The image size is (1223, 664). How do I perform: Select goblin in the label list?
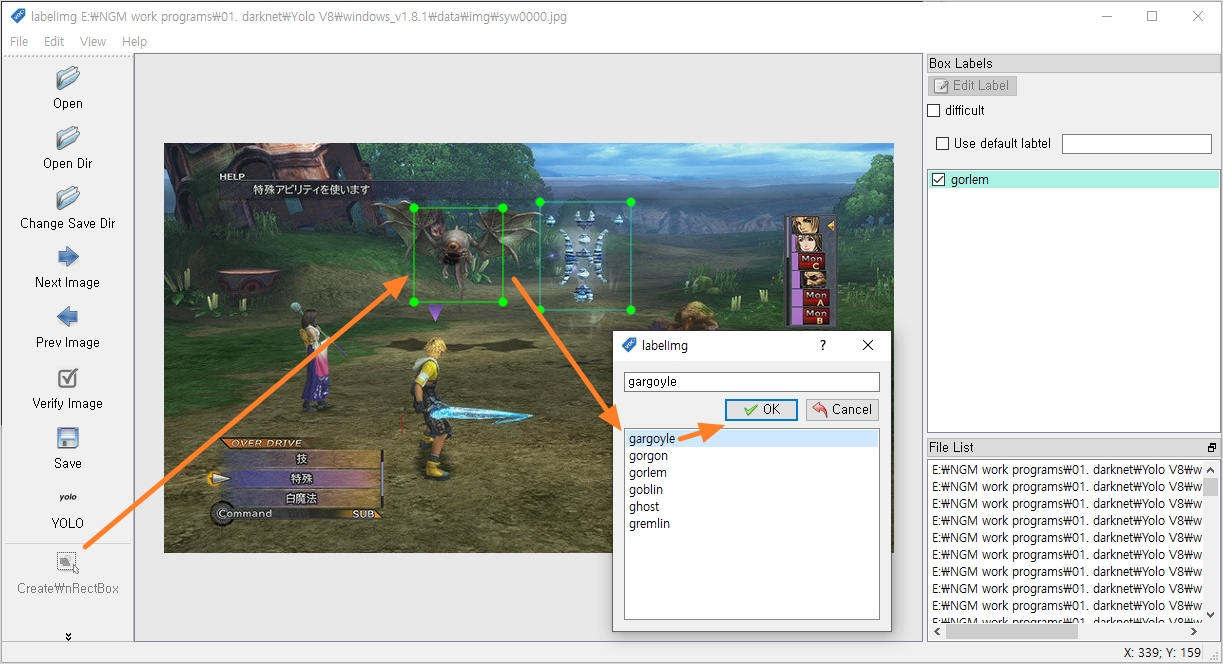click(x=752, y=490)
